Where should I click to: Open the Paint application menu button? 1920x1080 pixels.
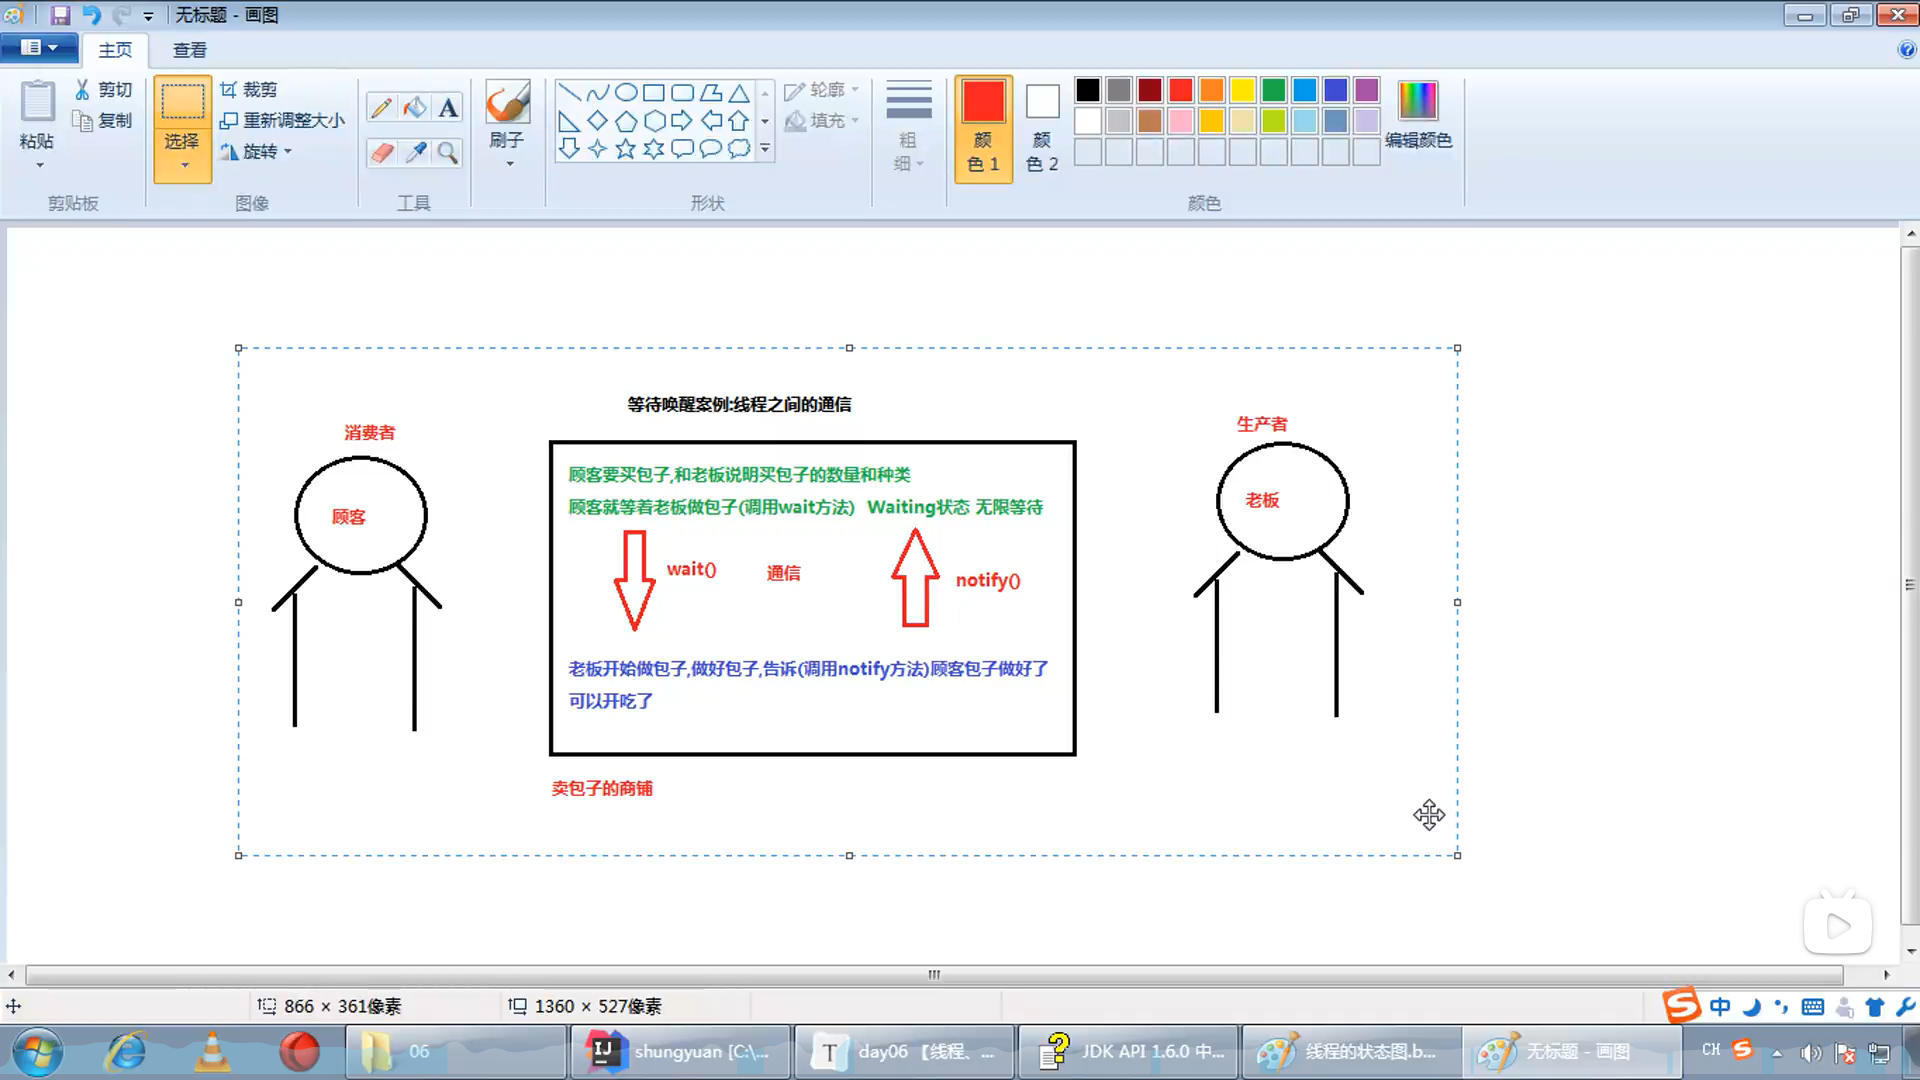click(38, 47)
